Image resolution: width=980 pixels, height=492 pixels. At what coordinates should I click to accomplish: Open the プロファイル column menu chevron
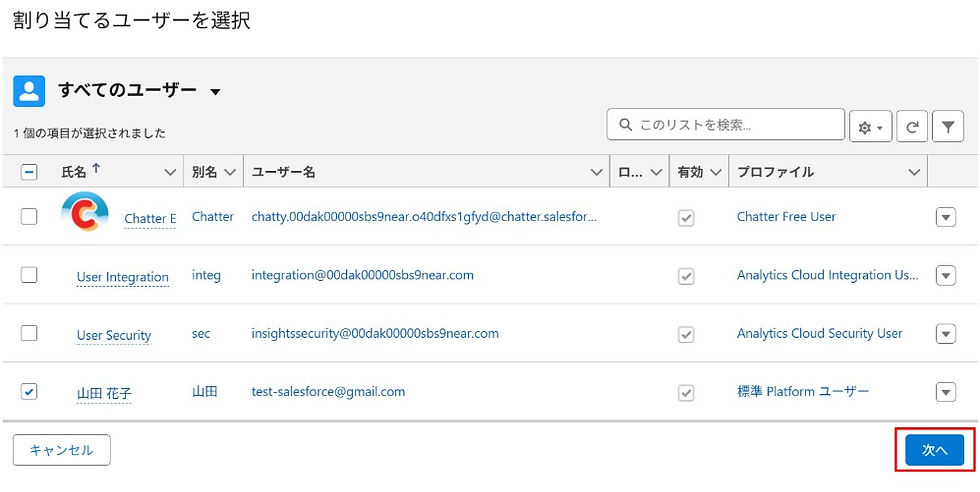click(914, 173)
